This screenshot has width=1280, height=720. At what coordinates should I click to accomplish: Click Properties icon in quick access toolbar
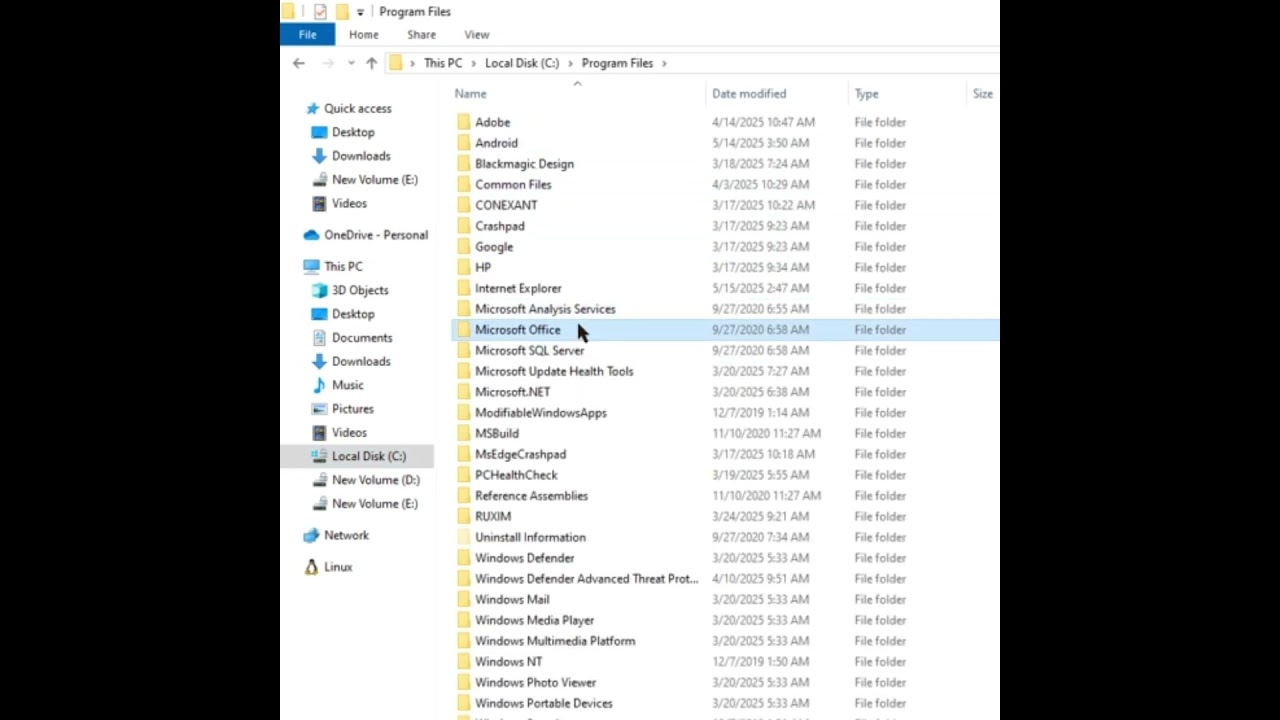click(320, 12)
